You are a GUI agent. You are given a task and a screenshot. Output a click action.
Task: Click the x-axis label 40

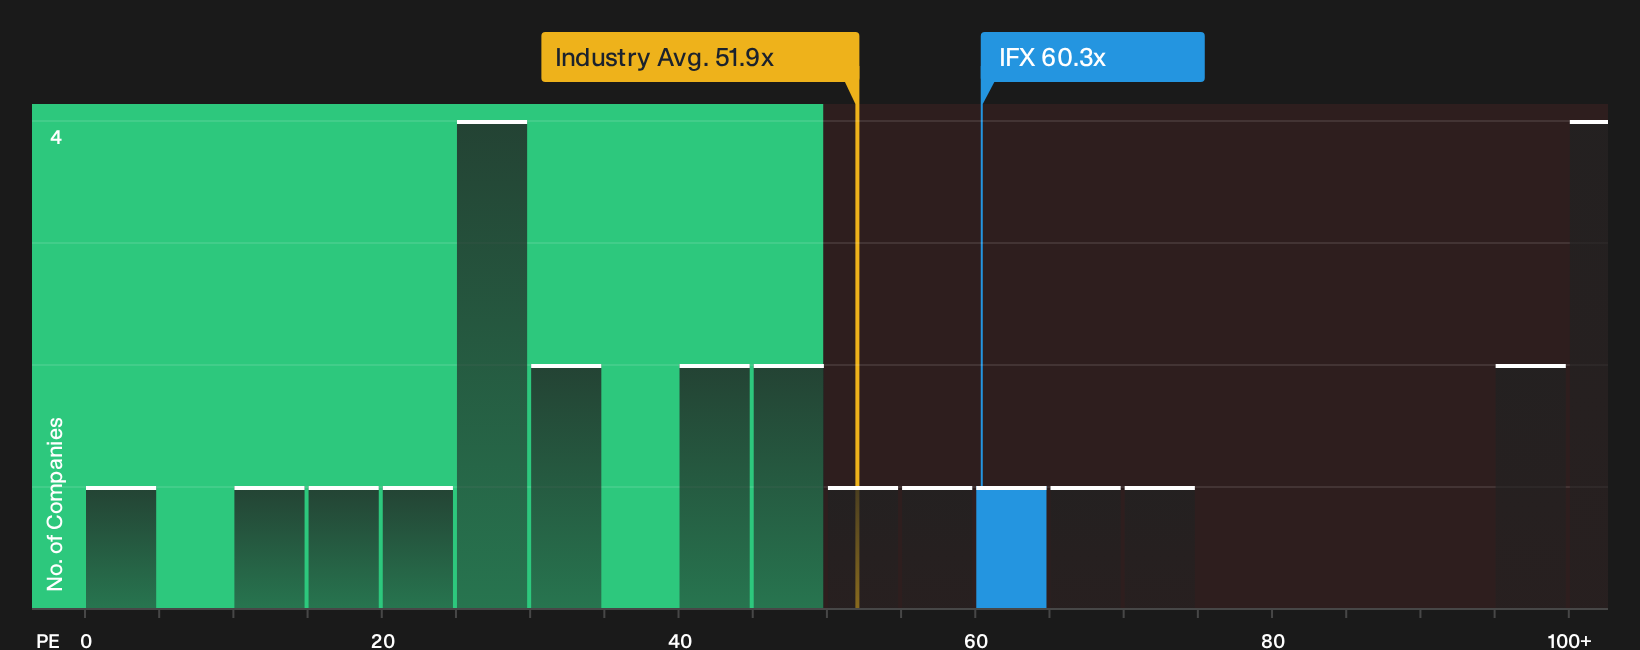tap(680, 641)
